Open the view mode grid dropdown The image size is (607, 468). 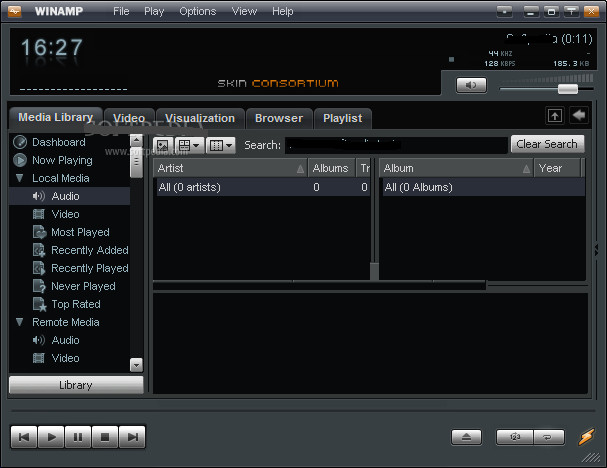coord(189,146)
